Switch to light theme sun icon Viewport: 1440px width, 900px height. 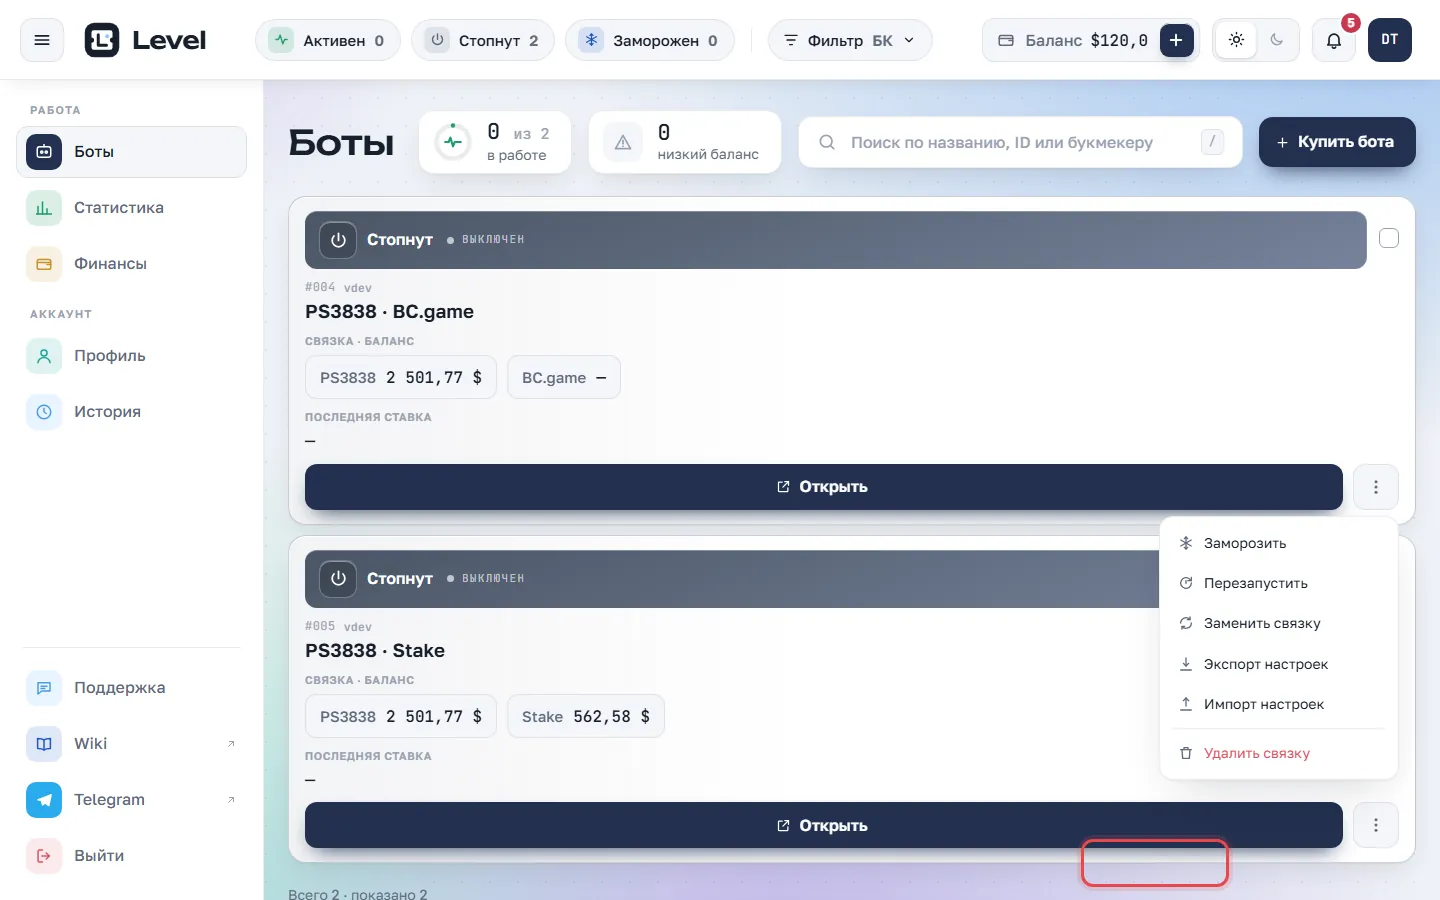(1236, 40)
